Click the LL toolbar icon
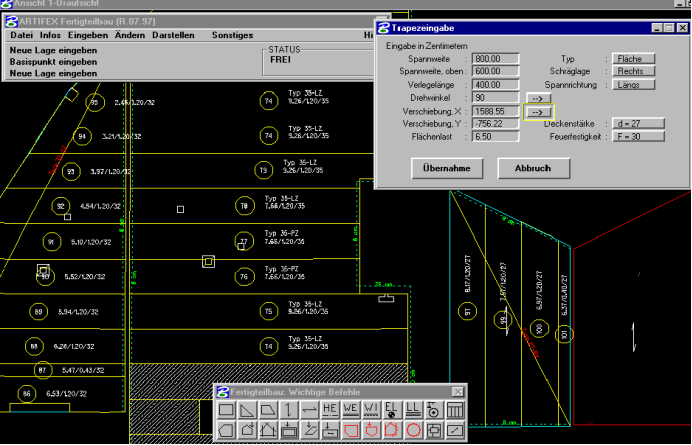692x445 pixels. 413,410
